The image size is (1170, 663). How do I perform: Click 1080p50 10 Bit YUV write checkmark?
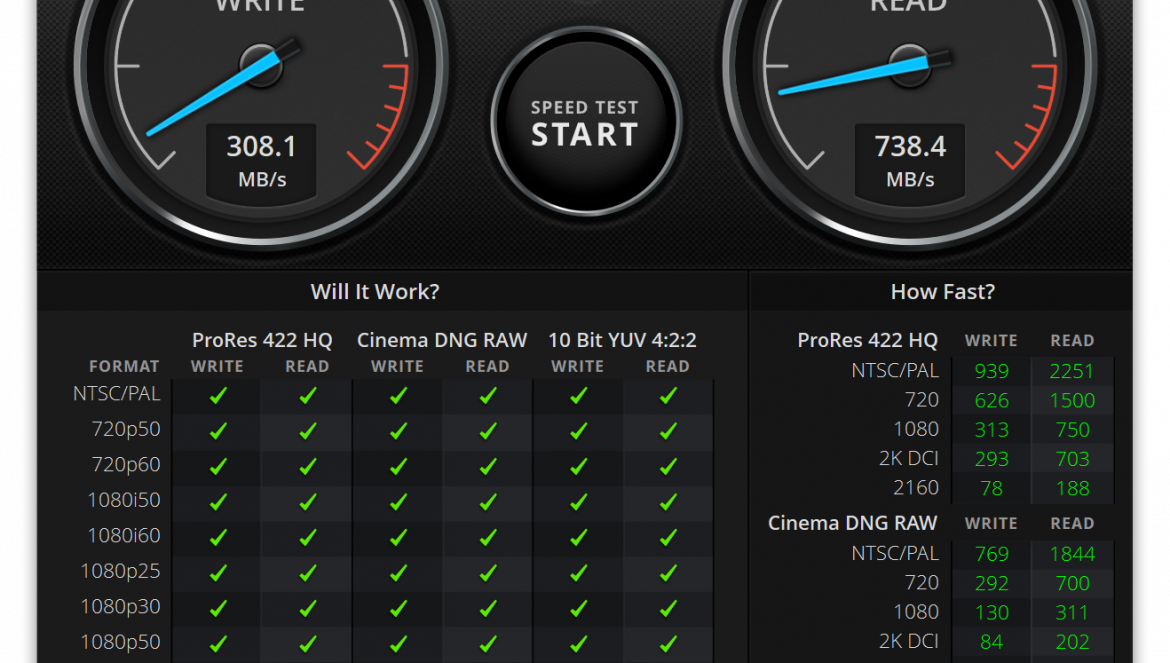(578, 644)
